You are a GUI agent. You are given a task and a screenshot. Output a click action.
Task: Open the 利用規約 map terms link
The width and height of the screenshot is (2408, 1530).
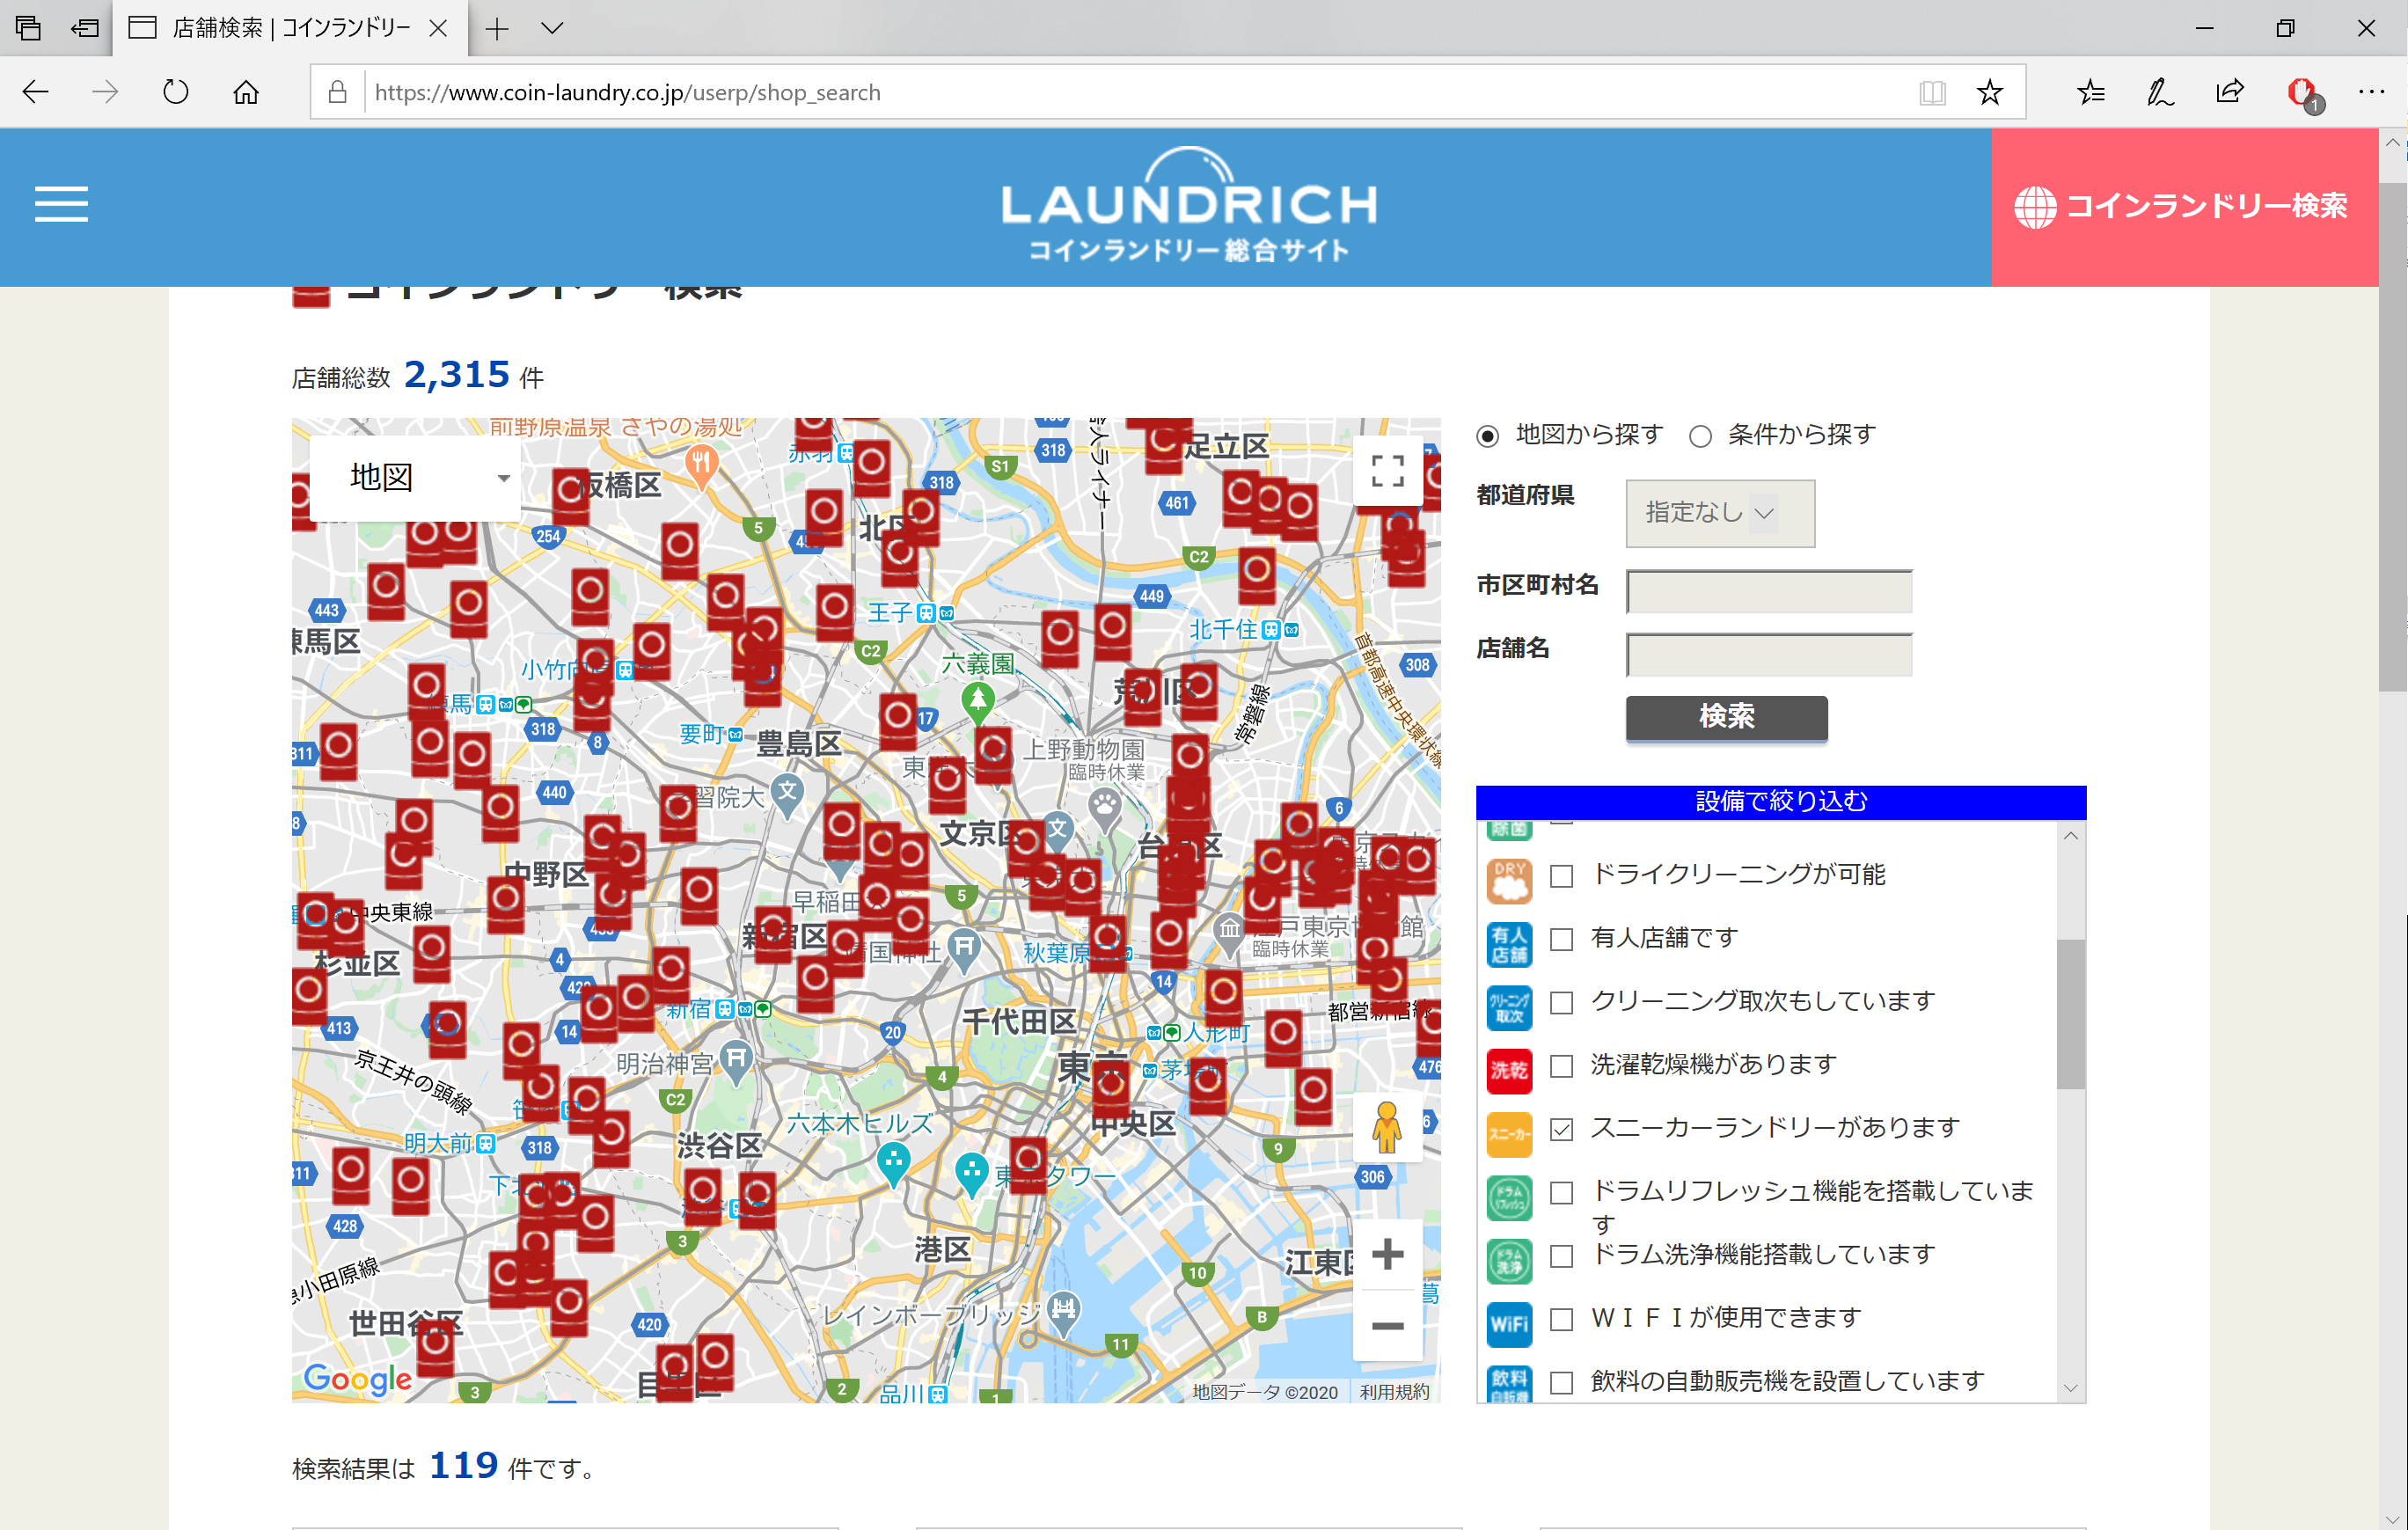point(1394,1392)
